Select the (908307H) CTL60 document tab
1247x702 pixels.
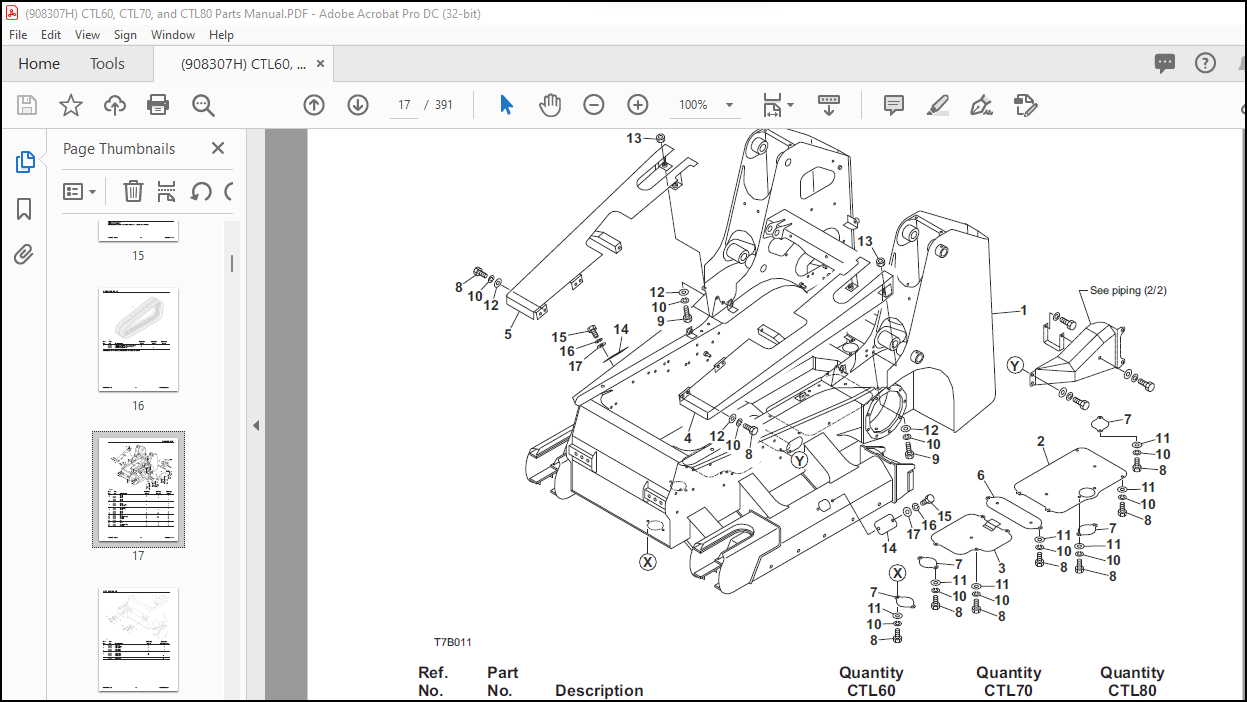pos(243,63)
